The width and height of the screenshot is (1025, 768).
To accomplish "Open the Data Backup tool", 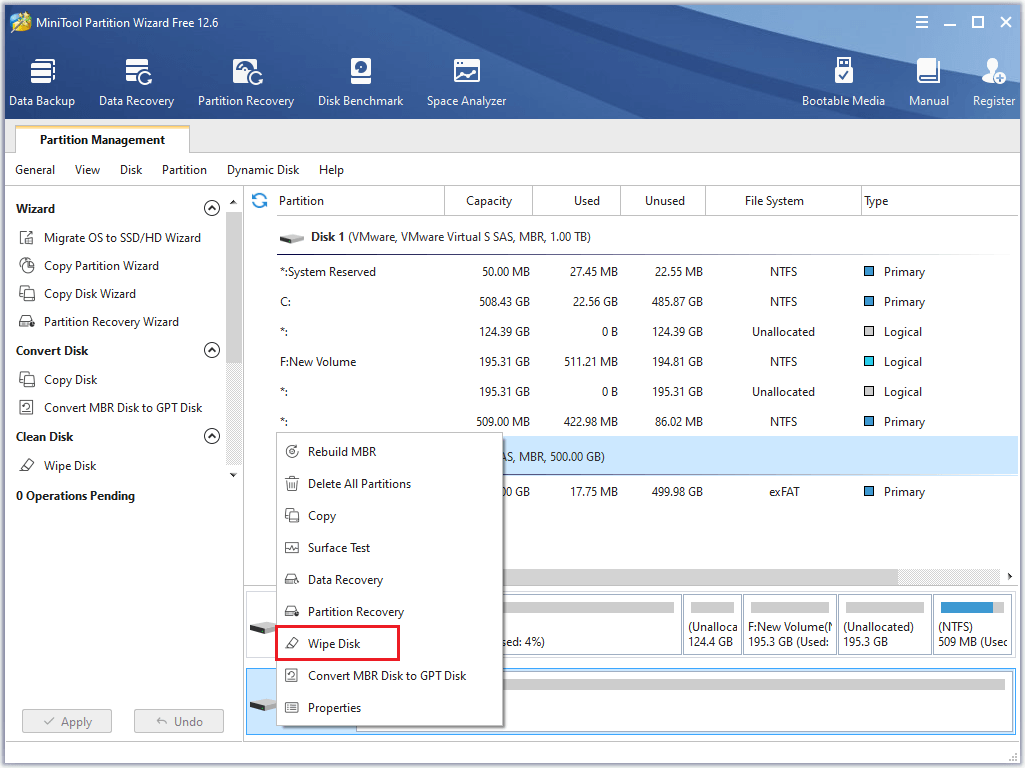I will point(42,82).
